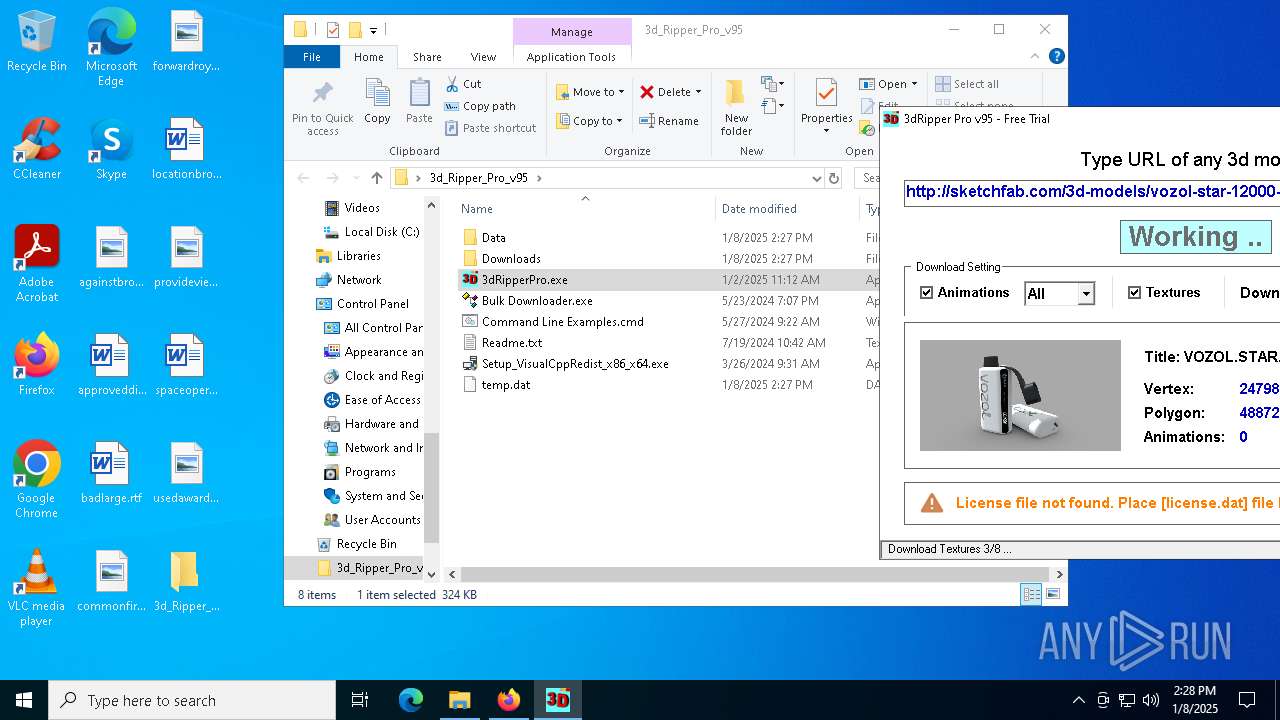Viewport: 1280px width, 720px height.
Task: Click Explorer navigation Up arrow
Action: click(x=377, y=178)
